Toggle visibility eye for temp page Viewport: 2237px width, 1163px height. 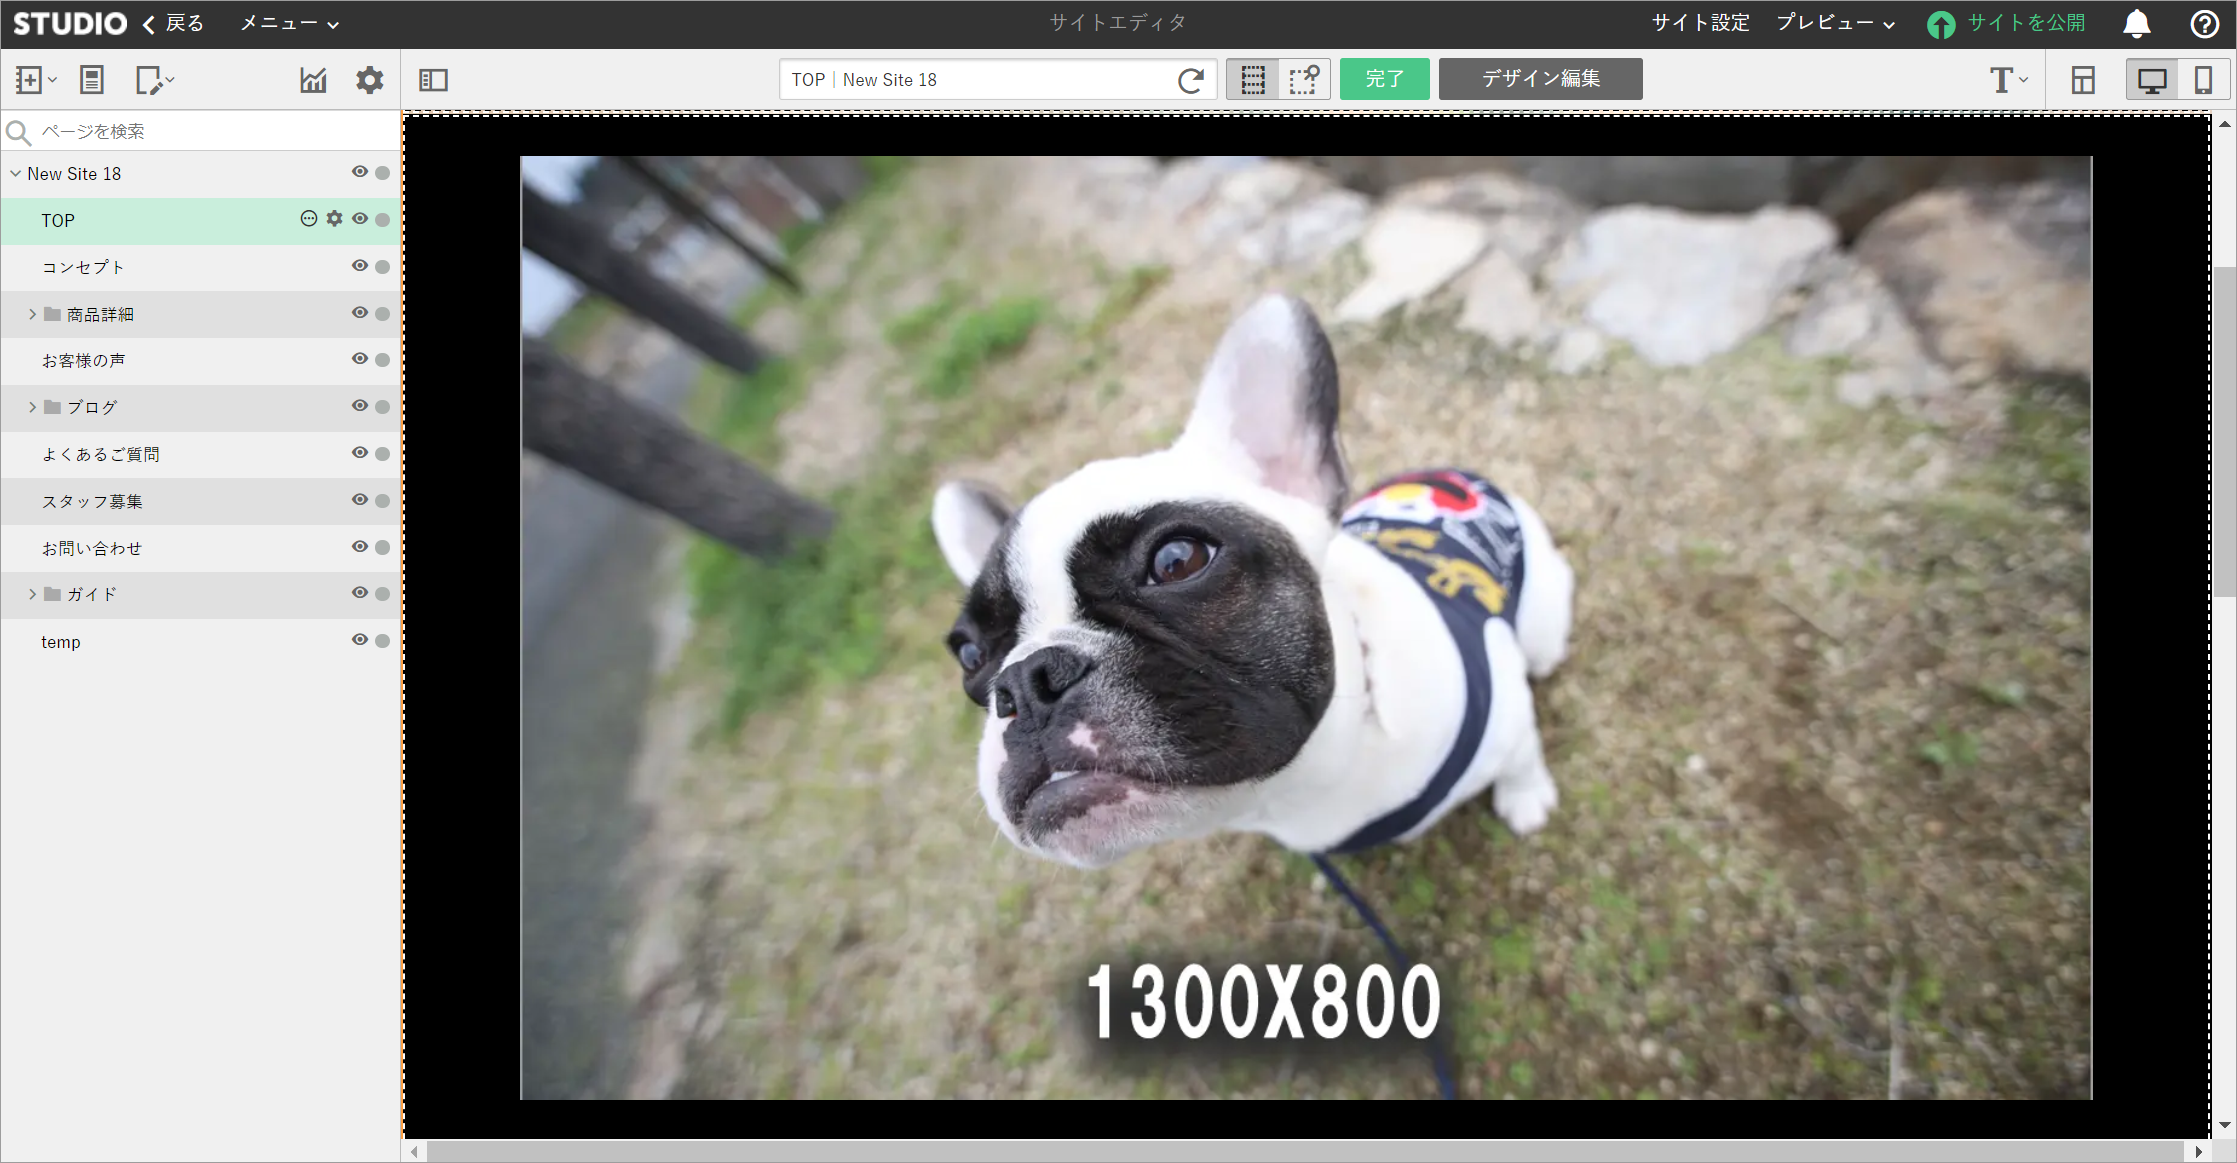[360, 640]
